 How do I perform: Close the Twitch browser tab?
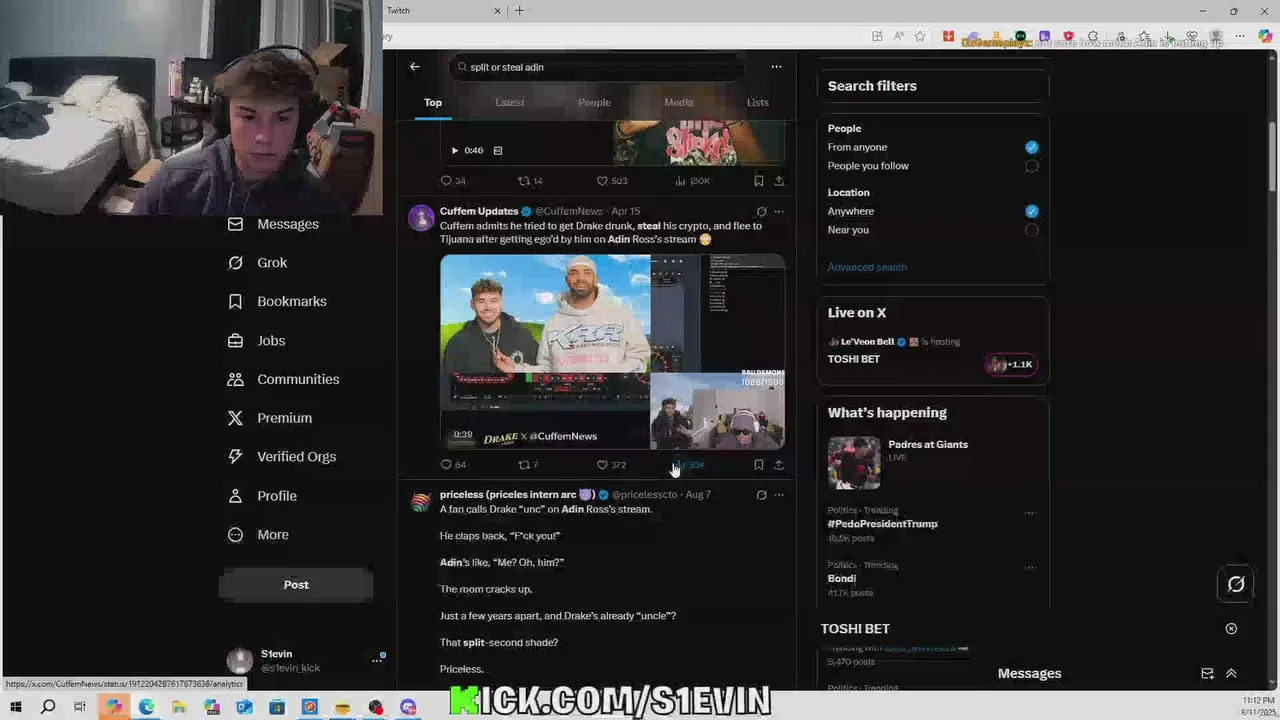point(497,11)
